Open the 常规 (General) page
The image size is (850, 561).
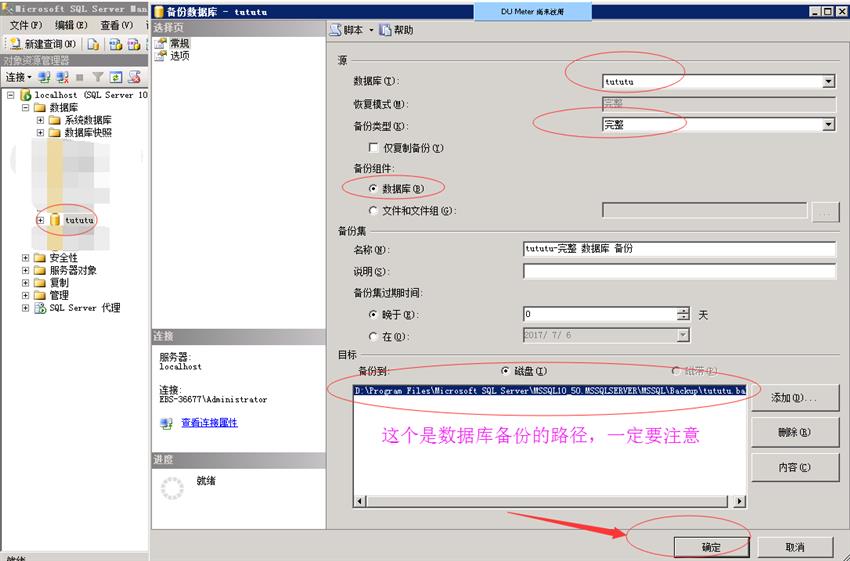click(178, 44)
